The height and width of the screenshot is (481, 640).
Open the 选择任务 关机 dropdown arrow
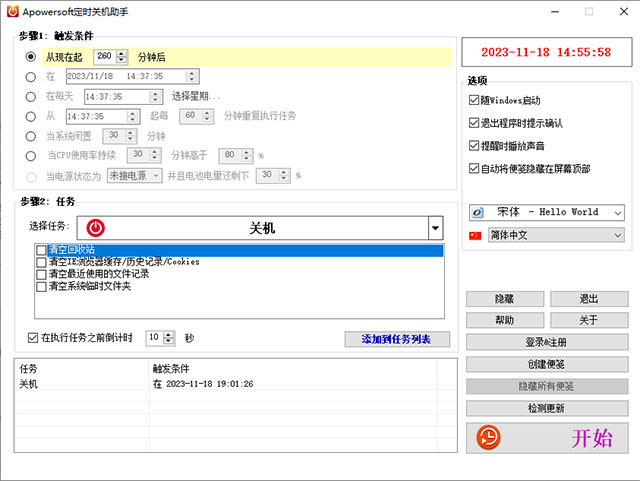435,228
